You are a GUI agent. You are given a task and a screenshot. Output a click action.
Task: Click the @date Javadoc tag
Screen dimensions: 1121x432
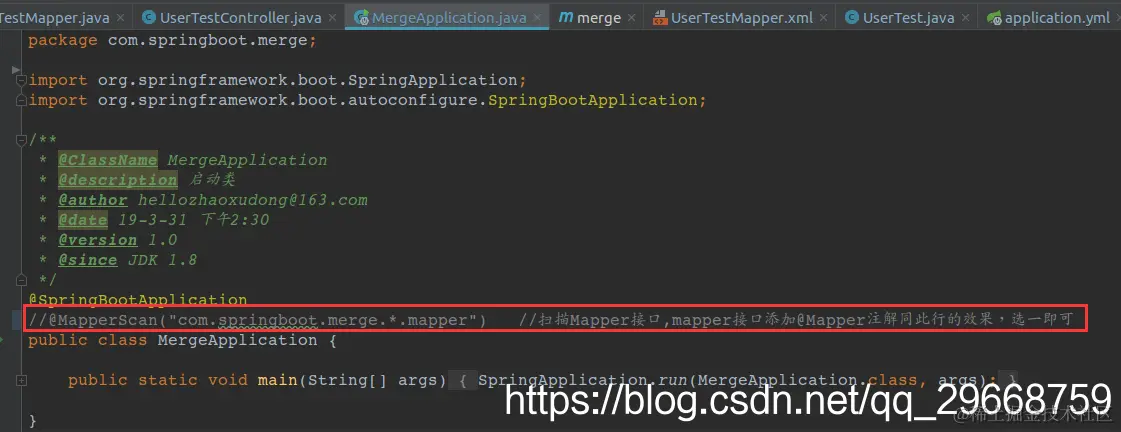(82, 220)
